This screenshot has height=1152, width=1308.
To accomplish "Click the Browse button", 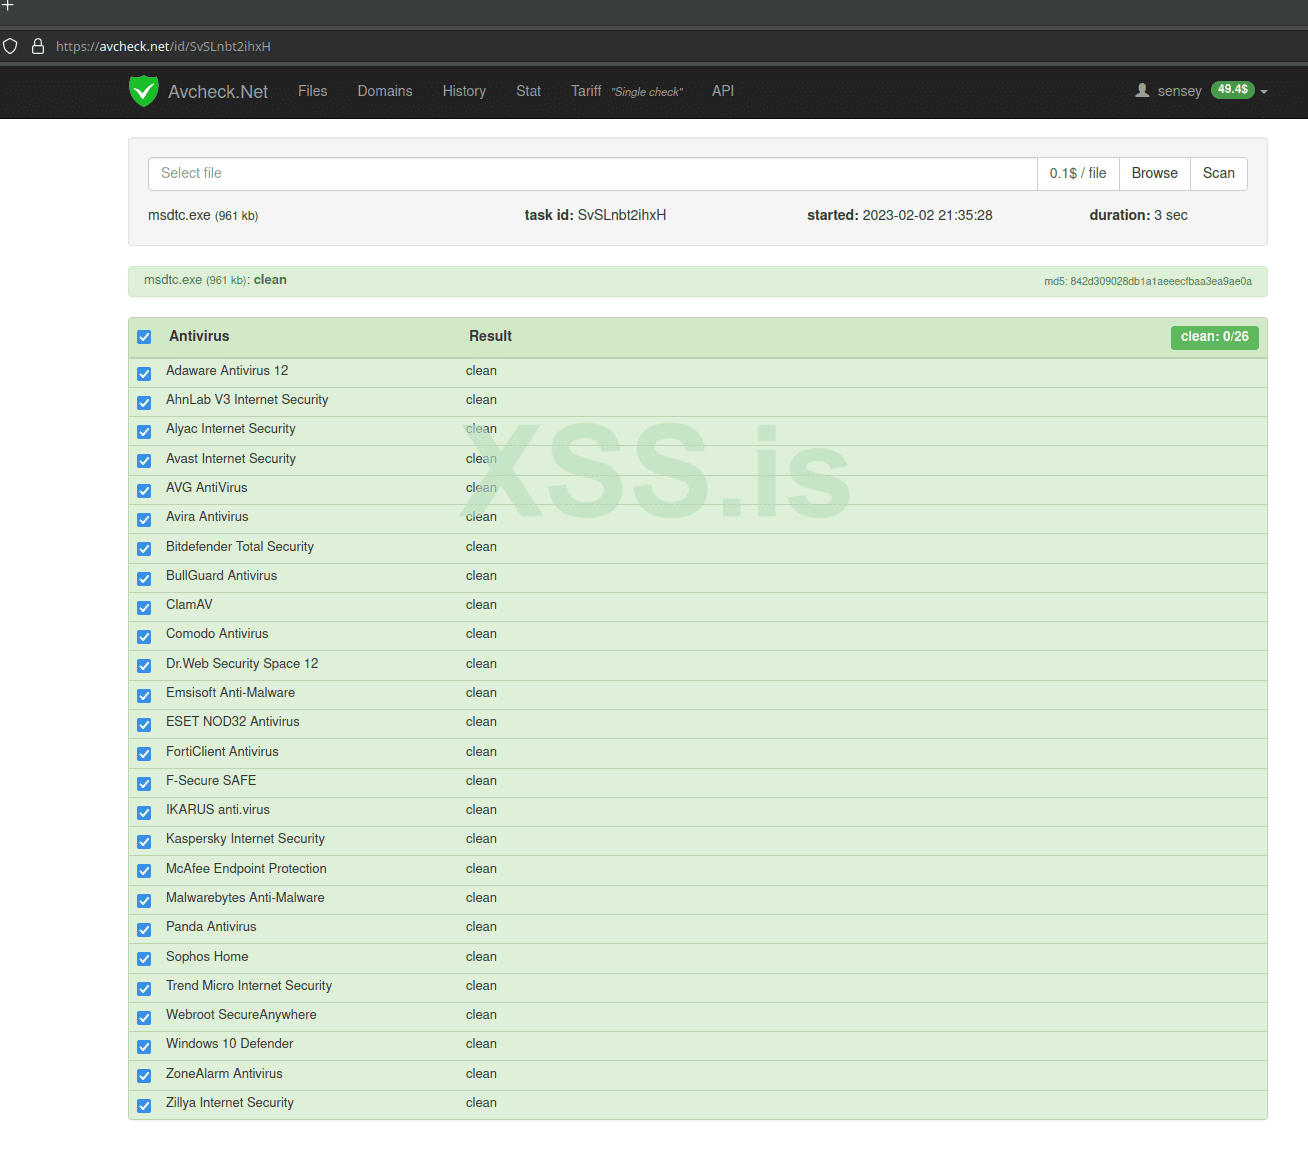I will (x=1154, y=173).
